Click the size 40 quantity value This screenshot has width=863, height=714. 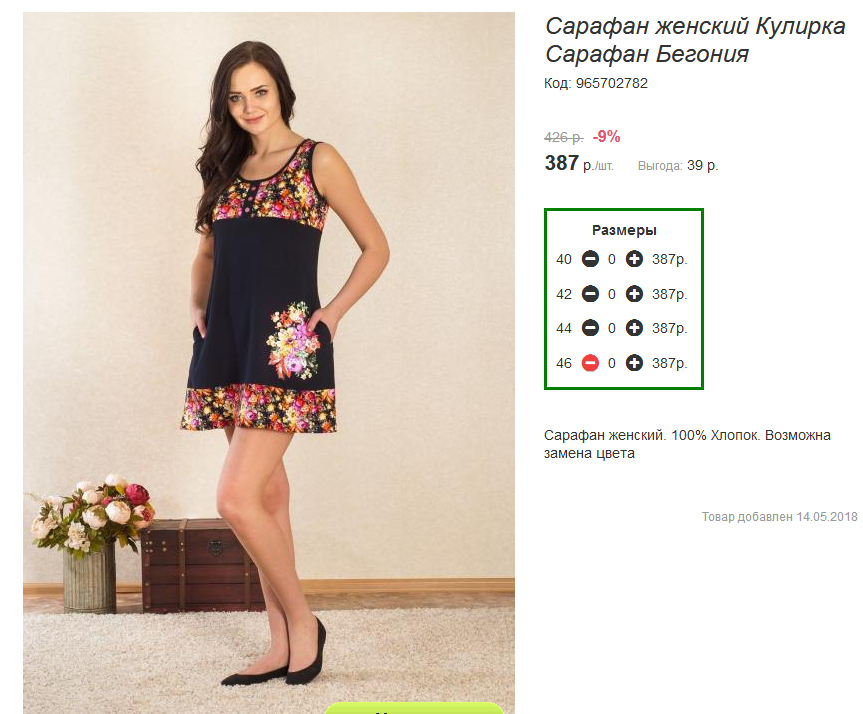coord(611,259)
